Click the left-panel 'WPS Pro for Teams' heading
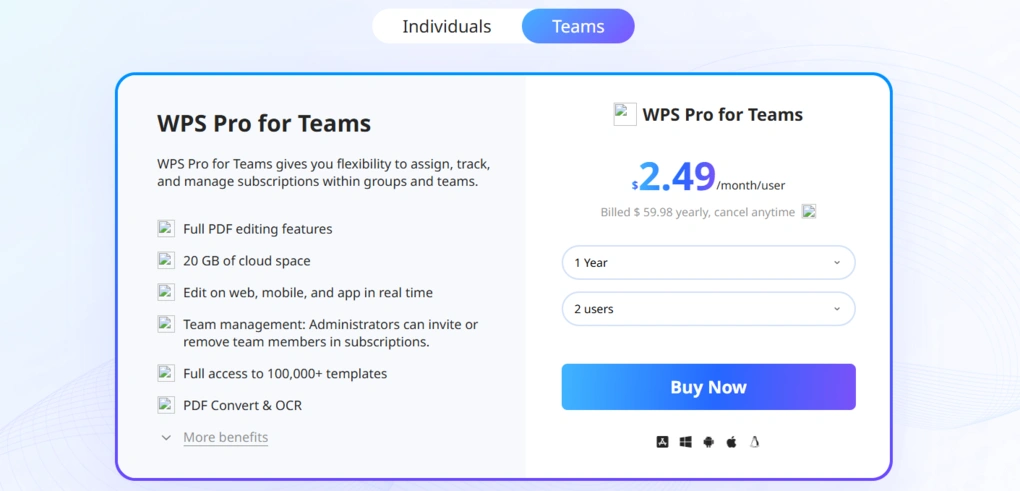 pyautogui.click(x=264, y=123)
